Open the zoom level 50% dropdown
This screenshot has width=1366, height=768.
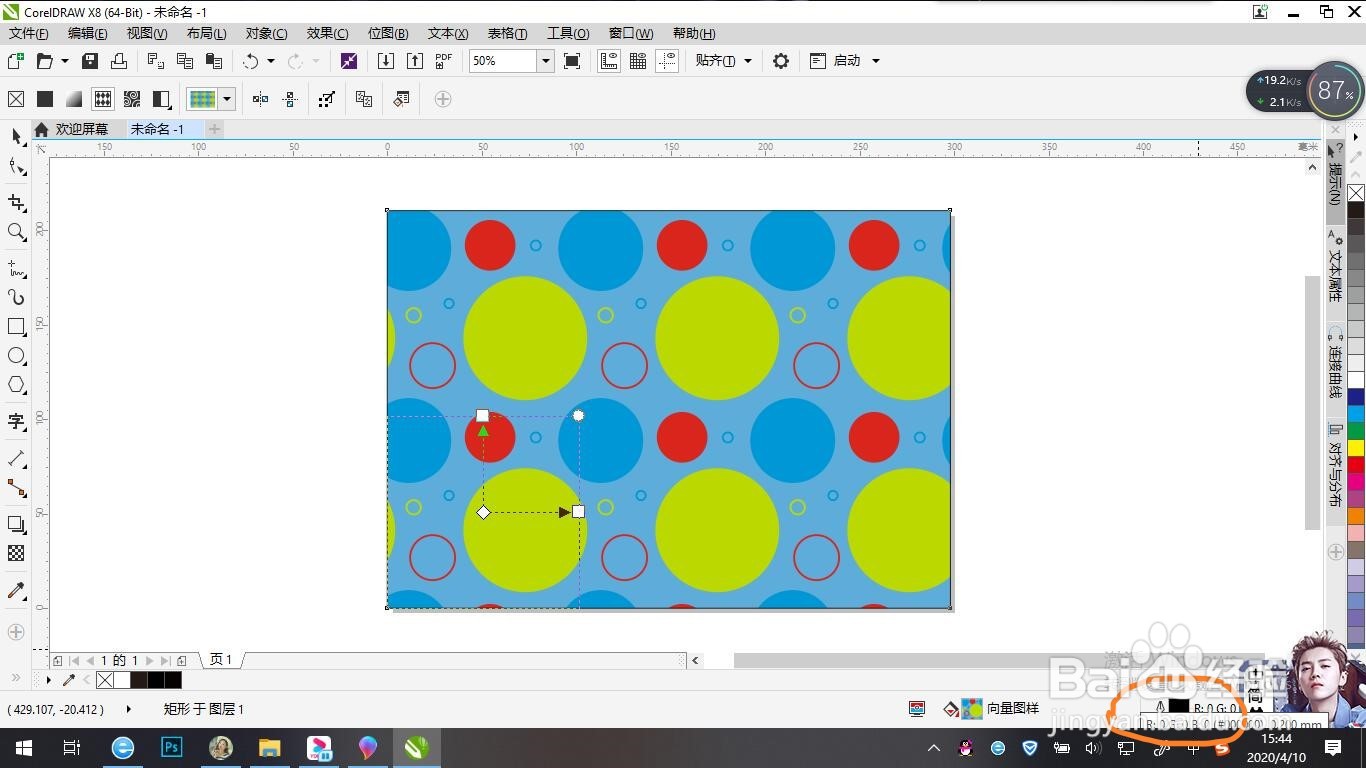tap(546, 61)
